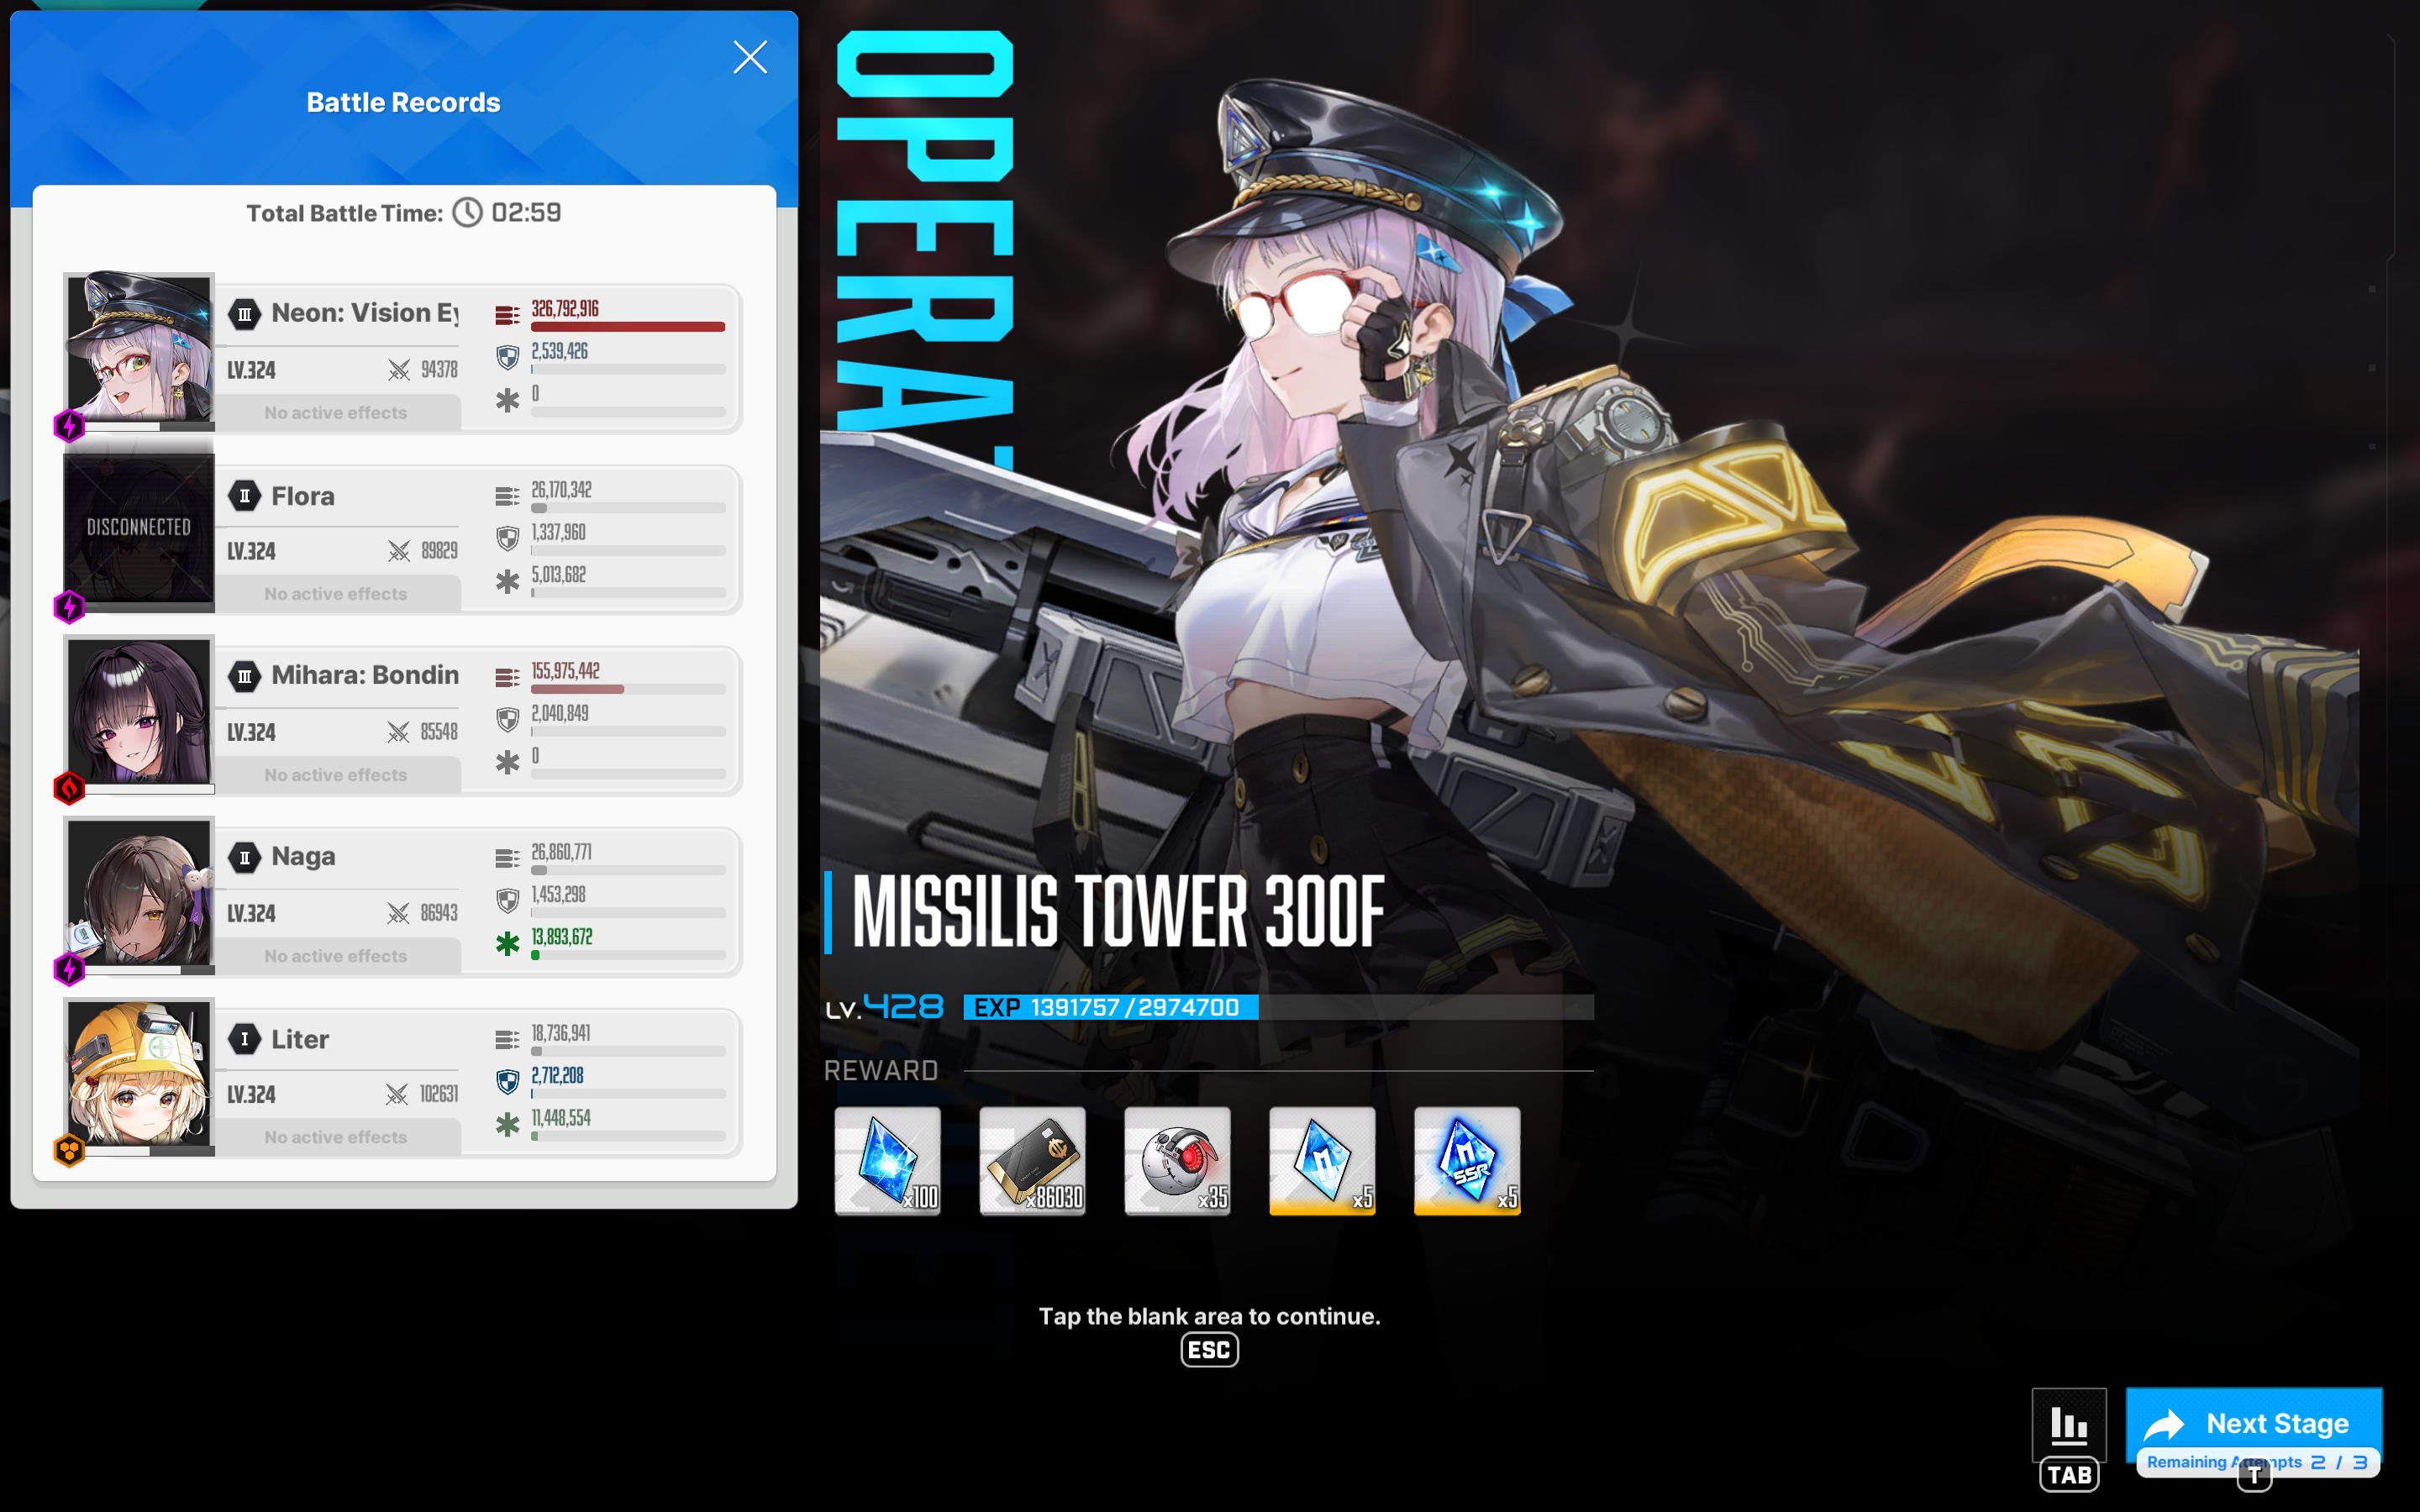
Task: Click Neon's damage dealt bar
Action: pyautogui.click(x=628, y=327)
